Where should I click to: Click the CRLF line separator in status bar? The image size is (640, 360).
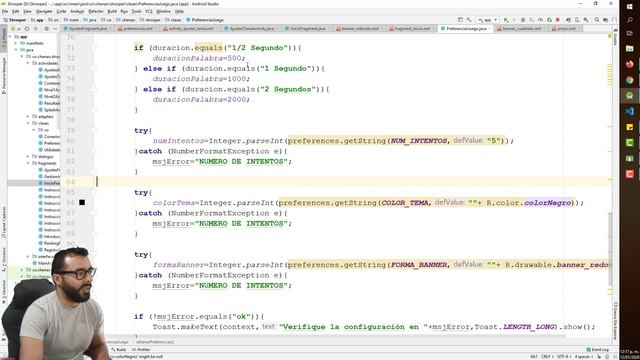click(546, 357)
